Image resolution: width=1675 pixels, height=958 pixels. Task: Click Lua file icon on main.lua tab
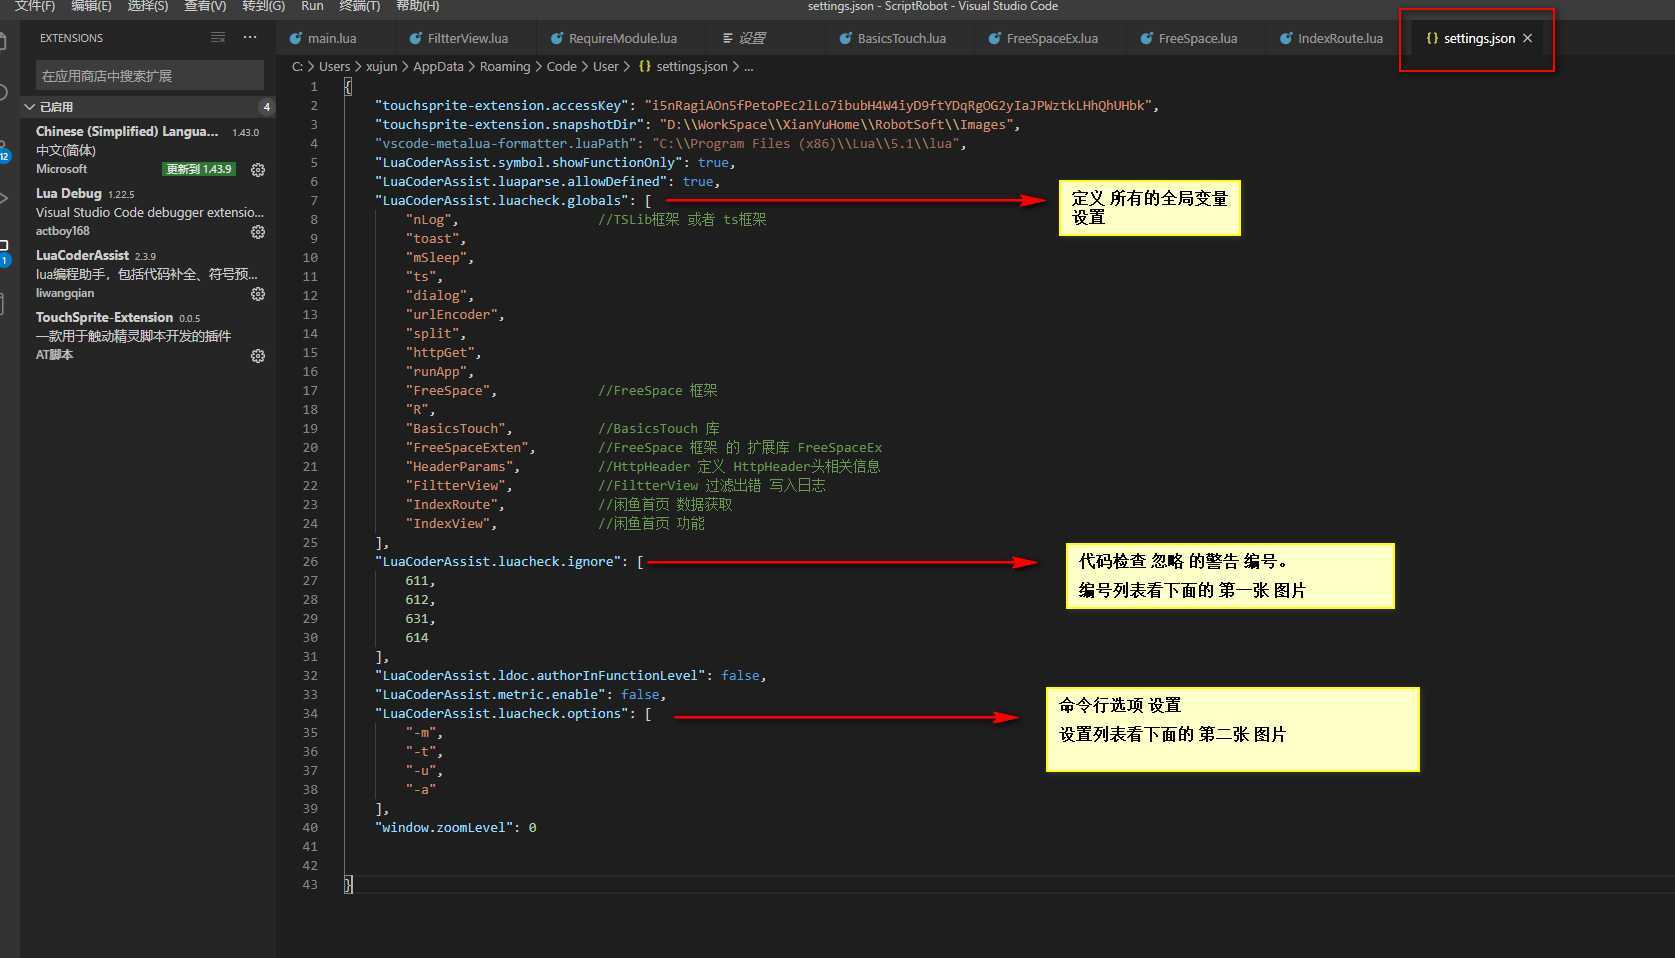(296, 38)
